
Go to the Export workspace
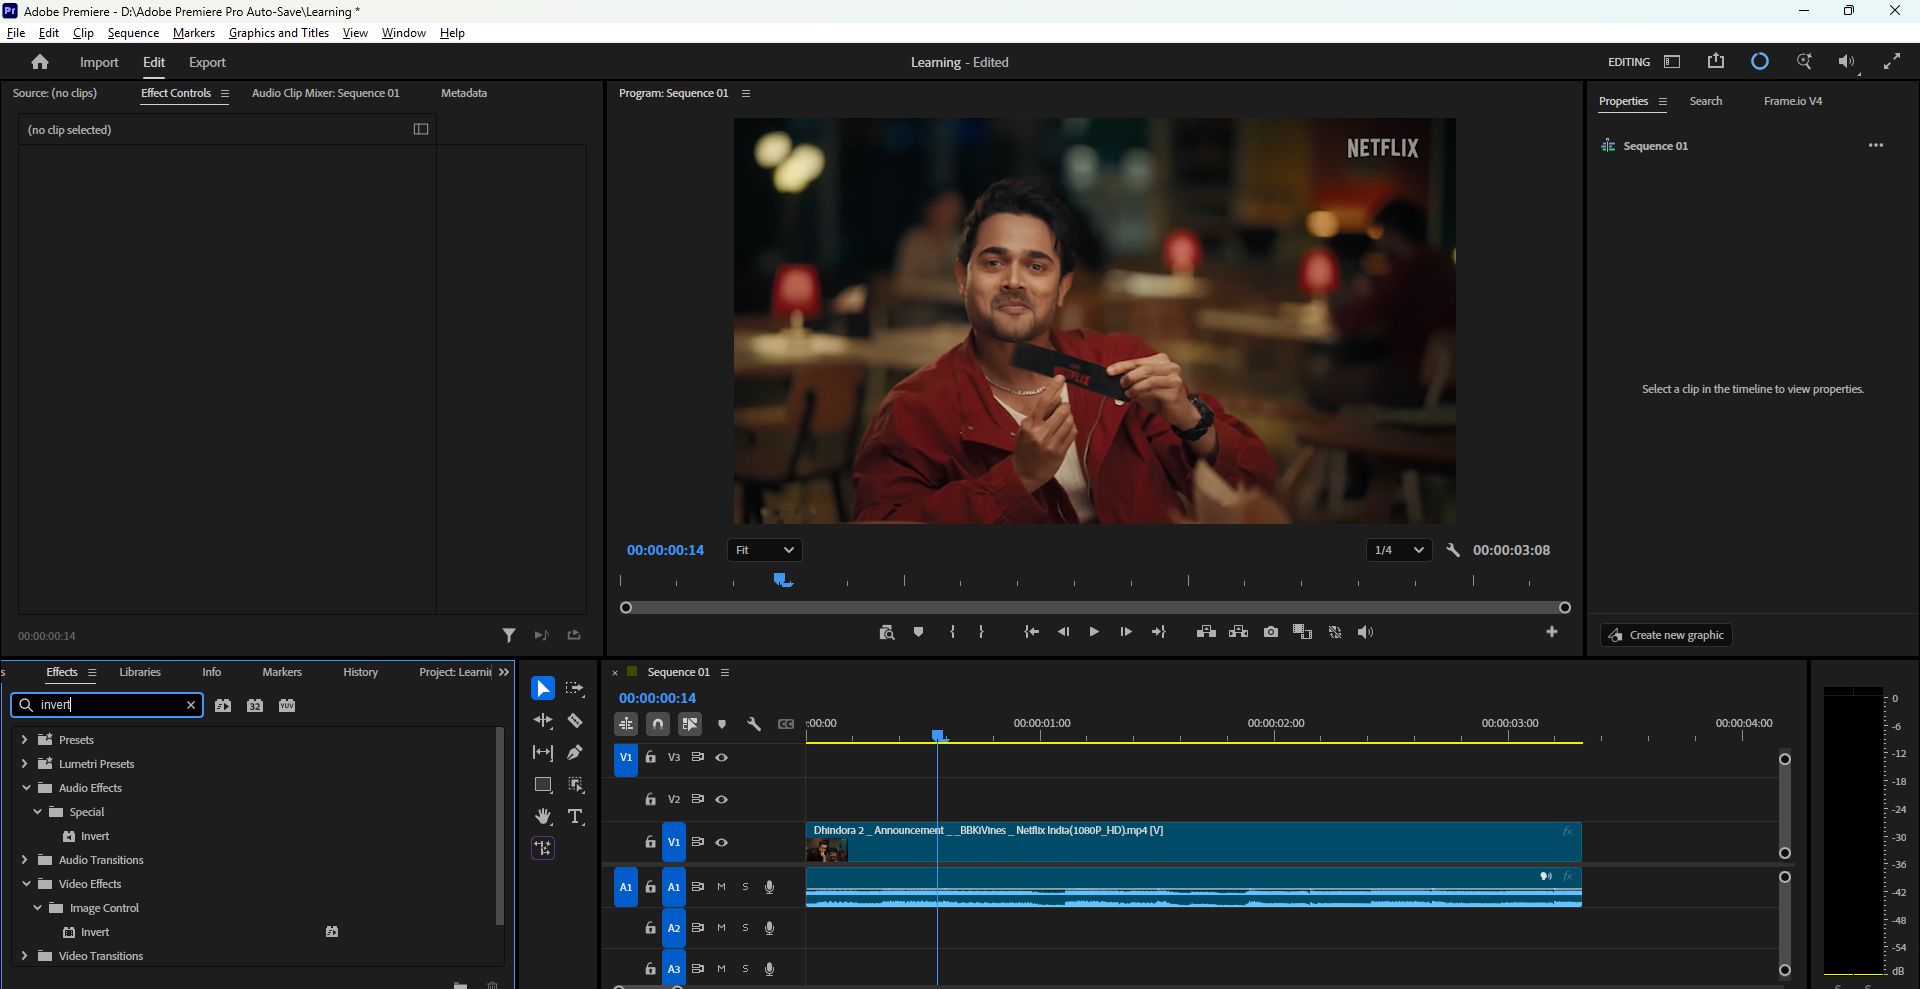(x=207, y=62)
